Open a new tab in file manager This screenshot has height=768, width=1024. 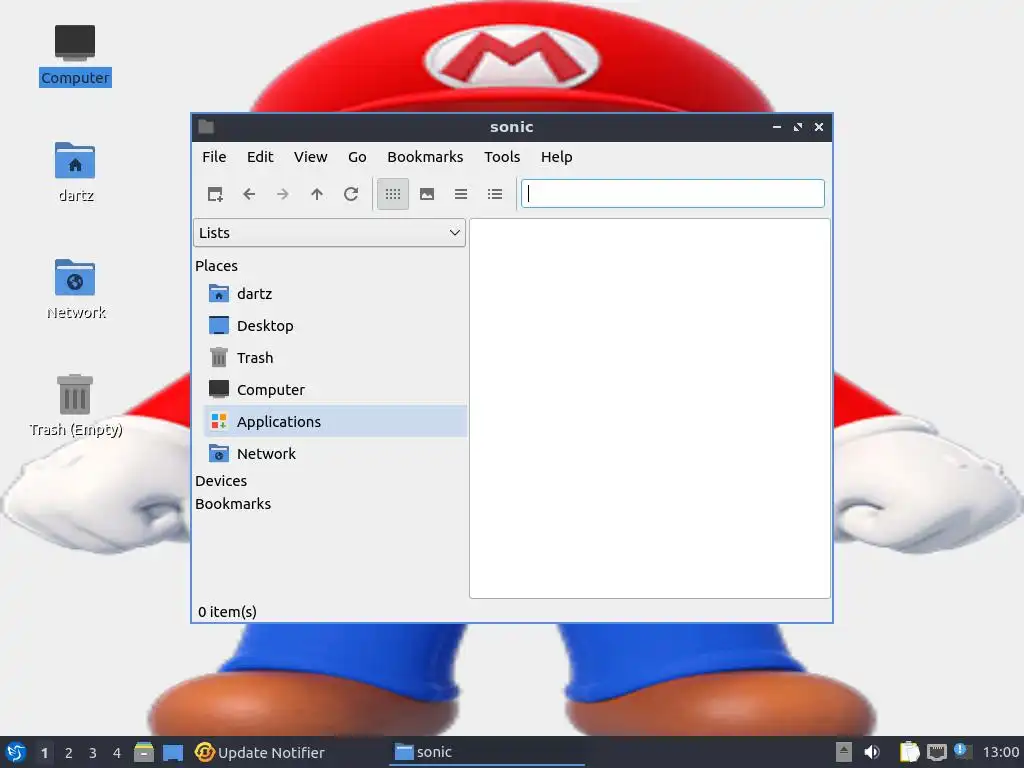[215, 194]
